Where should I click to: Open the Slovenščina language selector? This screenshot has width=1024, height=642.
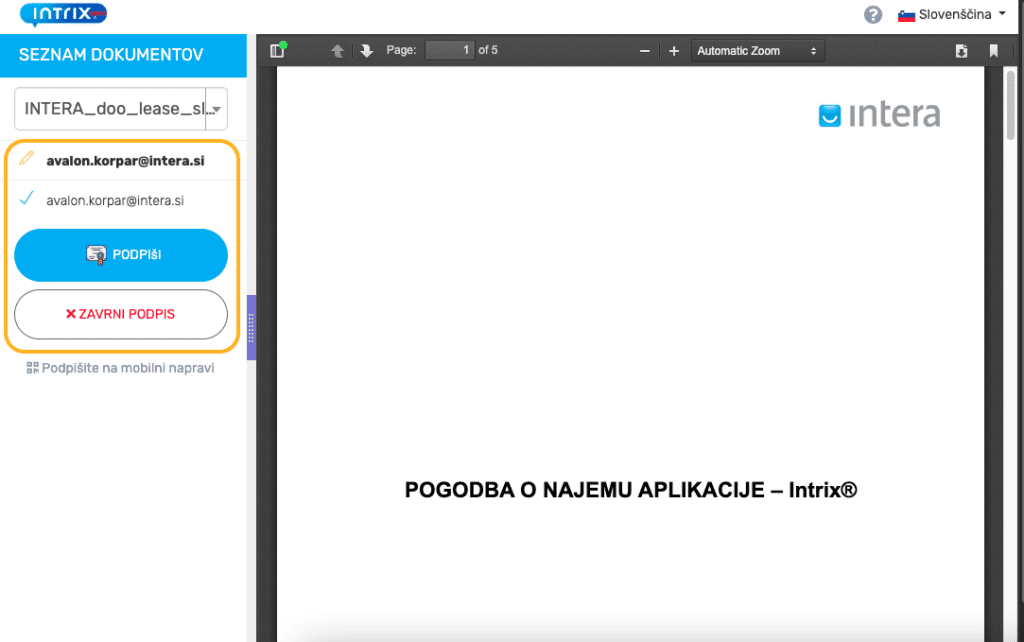point(955,14)
